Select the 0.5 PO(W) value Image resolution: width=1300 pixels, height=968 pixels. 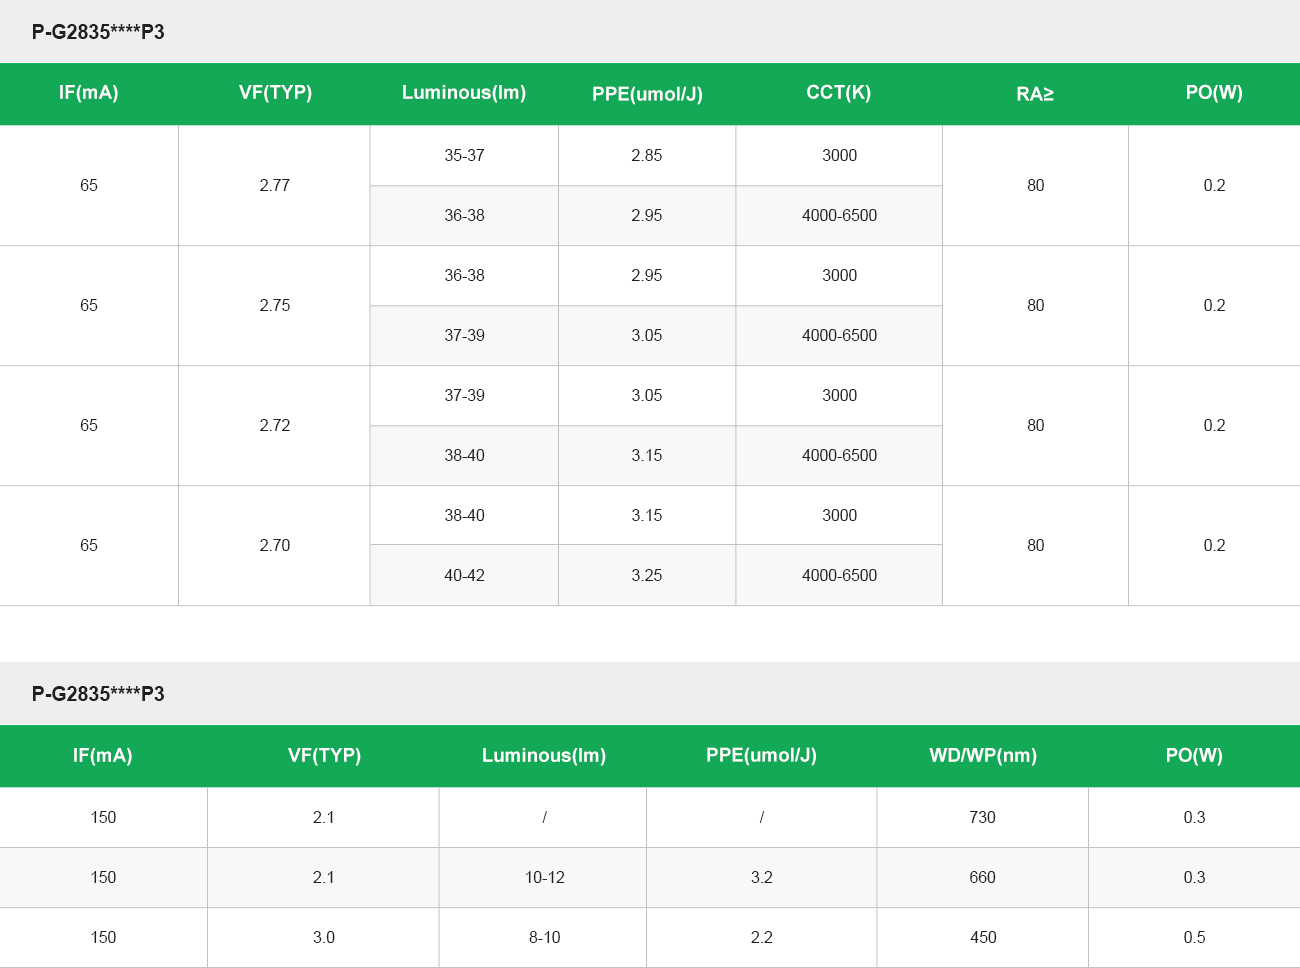1194,937
